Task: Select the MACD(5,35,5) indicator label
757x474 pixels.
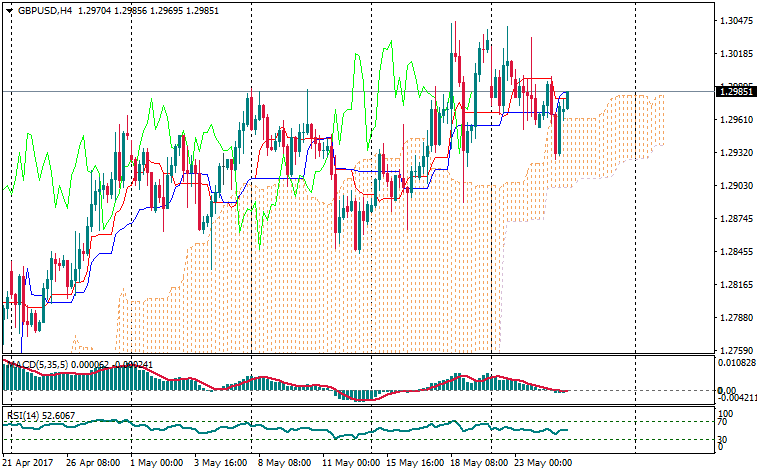Action: click(40, 362)
